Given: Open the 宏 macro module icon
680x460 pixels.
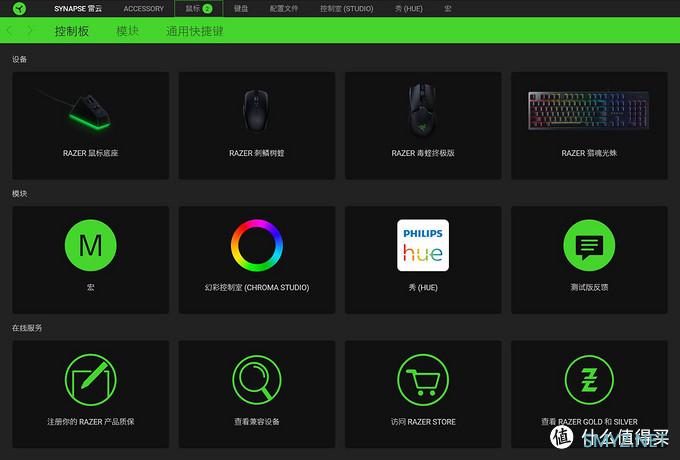Looking at the screenshot, I should 91,245.
